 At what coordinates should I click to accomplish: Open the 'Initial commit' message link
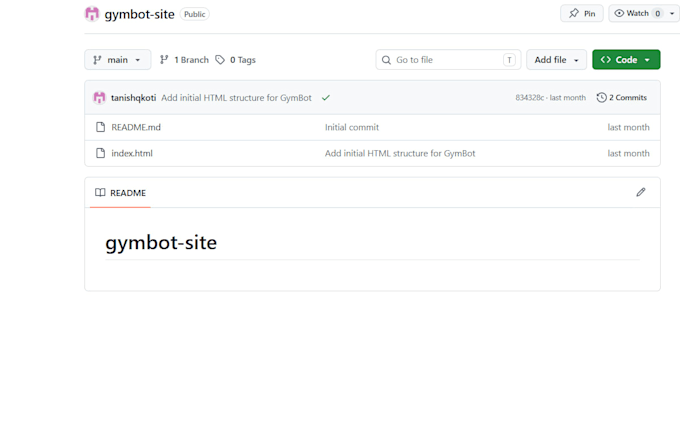(352, 127)
